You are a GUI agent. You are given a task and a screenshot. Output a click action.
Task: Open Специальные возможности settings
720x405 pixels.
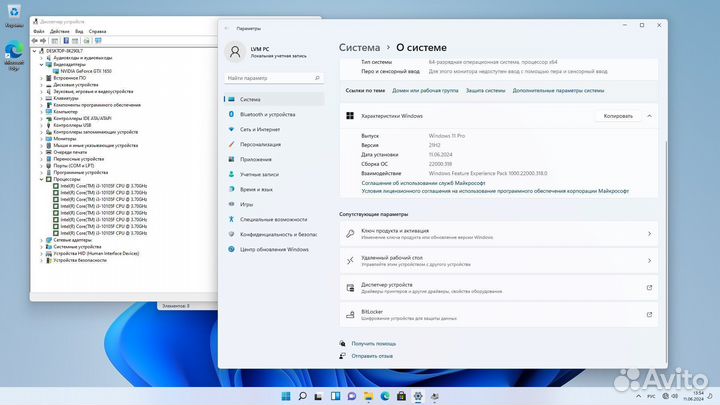coord(274,219)
